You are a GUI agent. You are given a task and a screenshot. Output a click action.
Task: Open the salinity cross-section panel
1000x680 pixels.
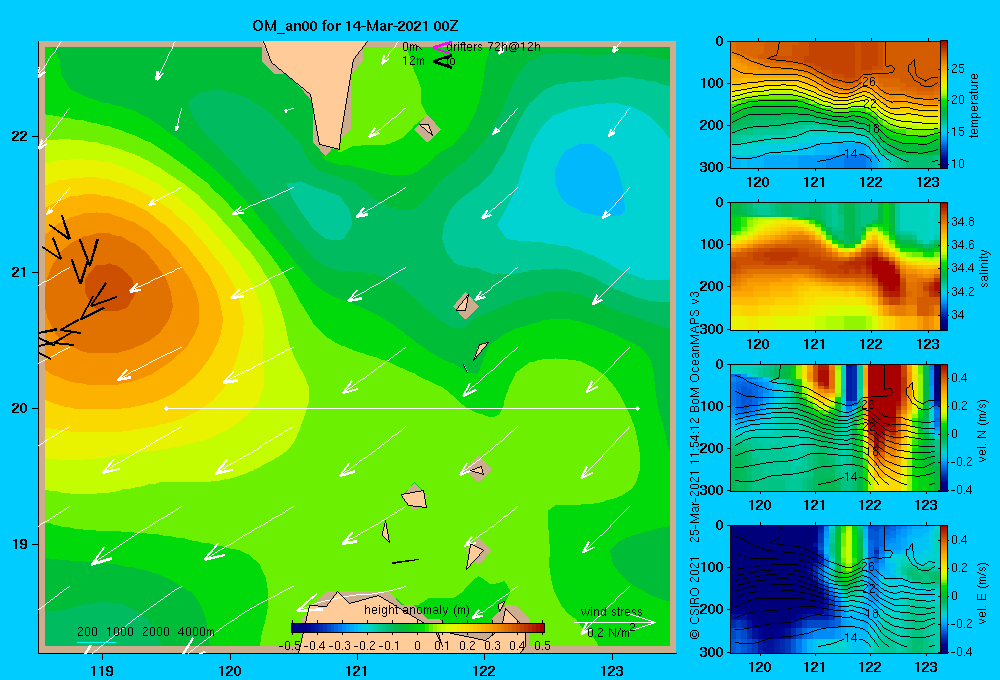point(835,266)
